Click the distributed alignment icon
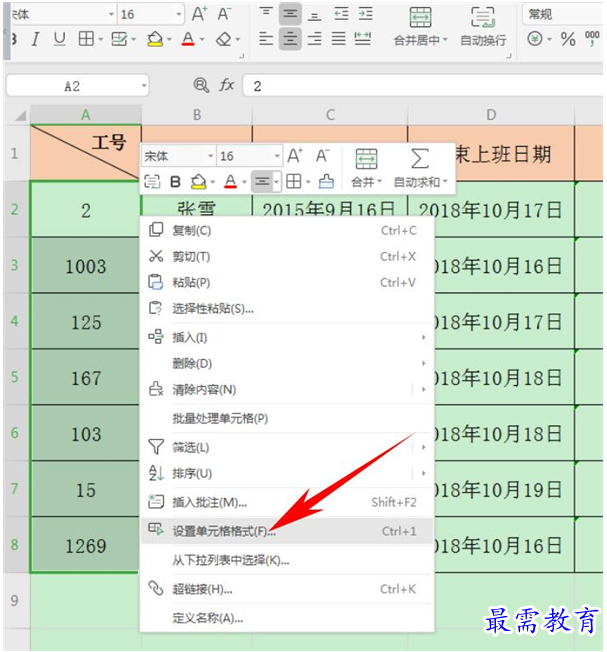 coord(363,39)
